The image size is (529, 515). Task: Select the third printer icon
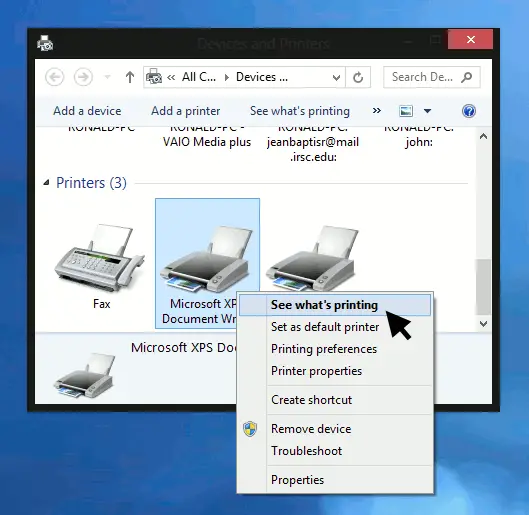click(x=312, y=258)
